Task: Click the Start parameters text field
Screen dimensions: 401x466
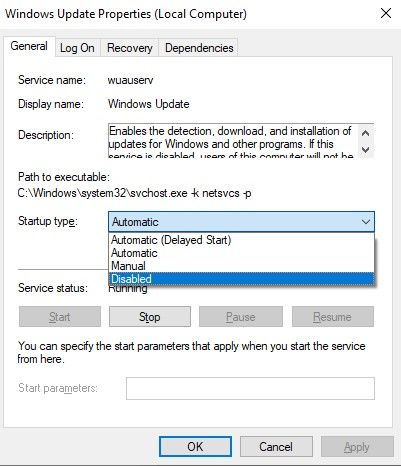Action: (x=250, y=388)
